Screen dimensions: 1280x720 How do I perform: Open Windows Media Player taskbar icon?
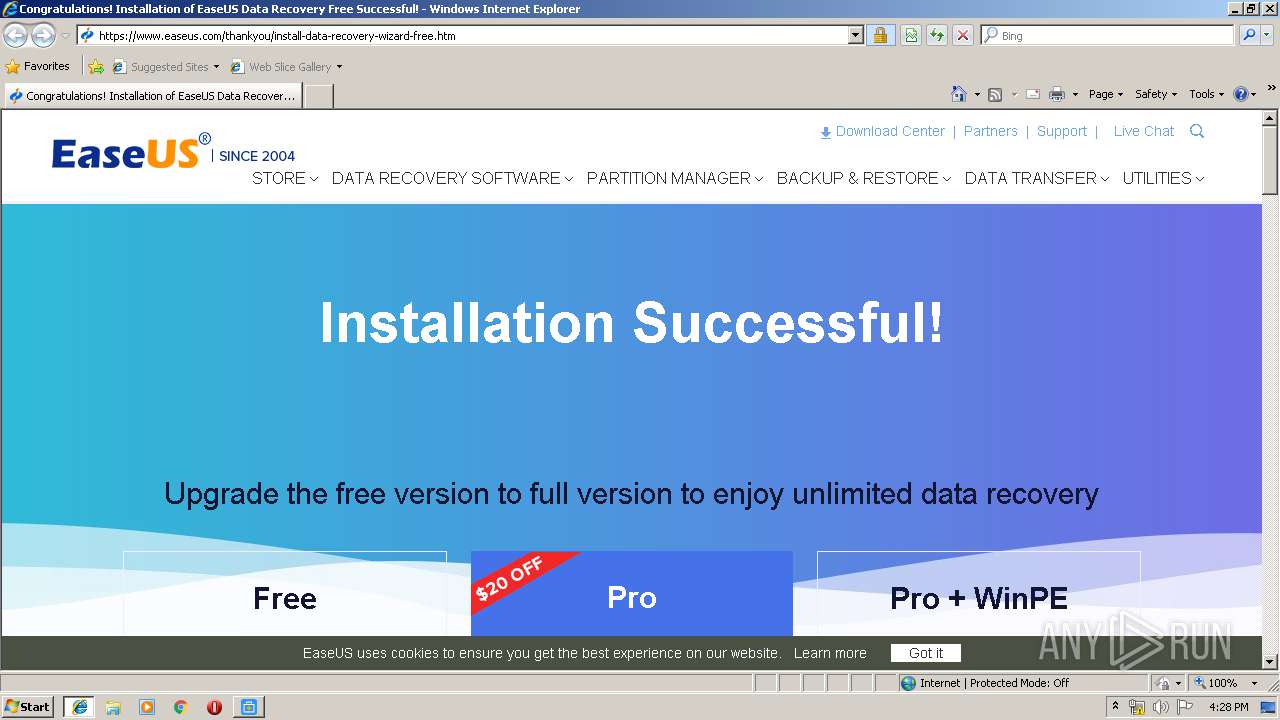(x=147, y=707)
